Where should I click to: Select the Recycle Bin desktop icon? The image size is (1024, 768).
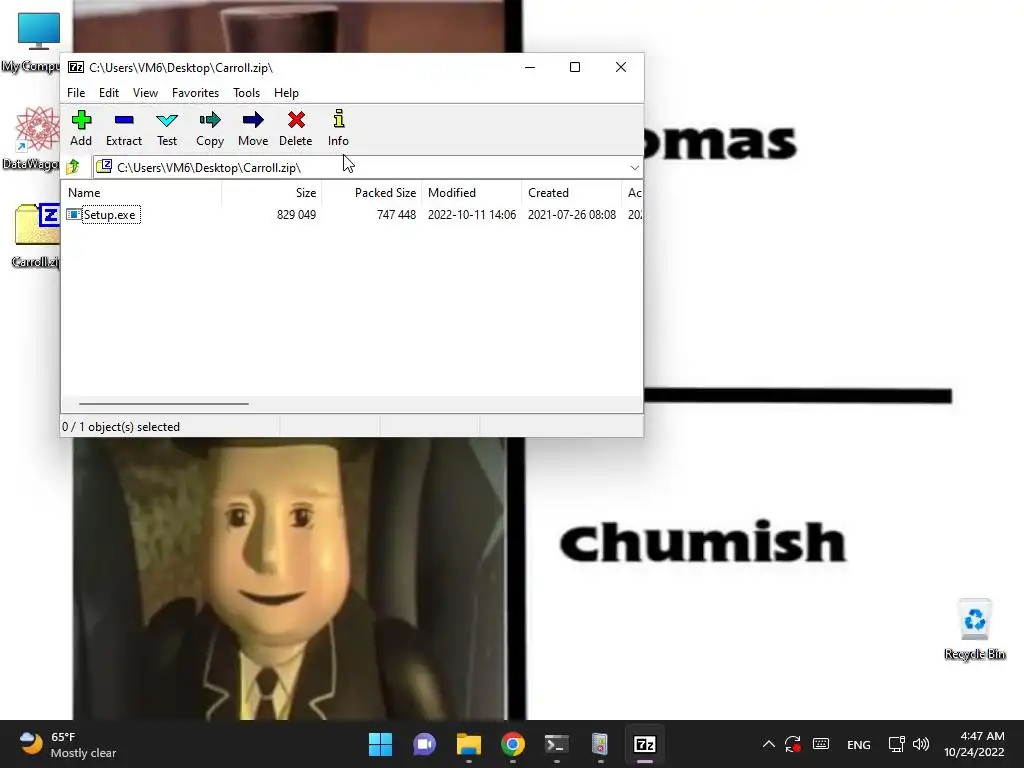(x=974, y=630)
